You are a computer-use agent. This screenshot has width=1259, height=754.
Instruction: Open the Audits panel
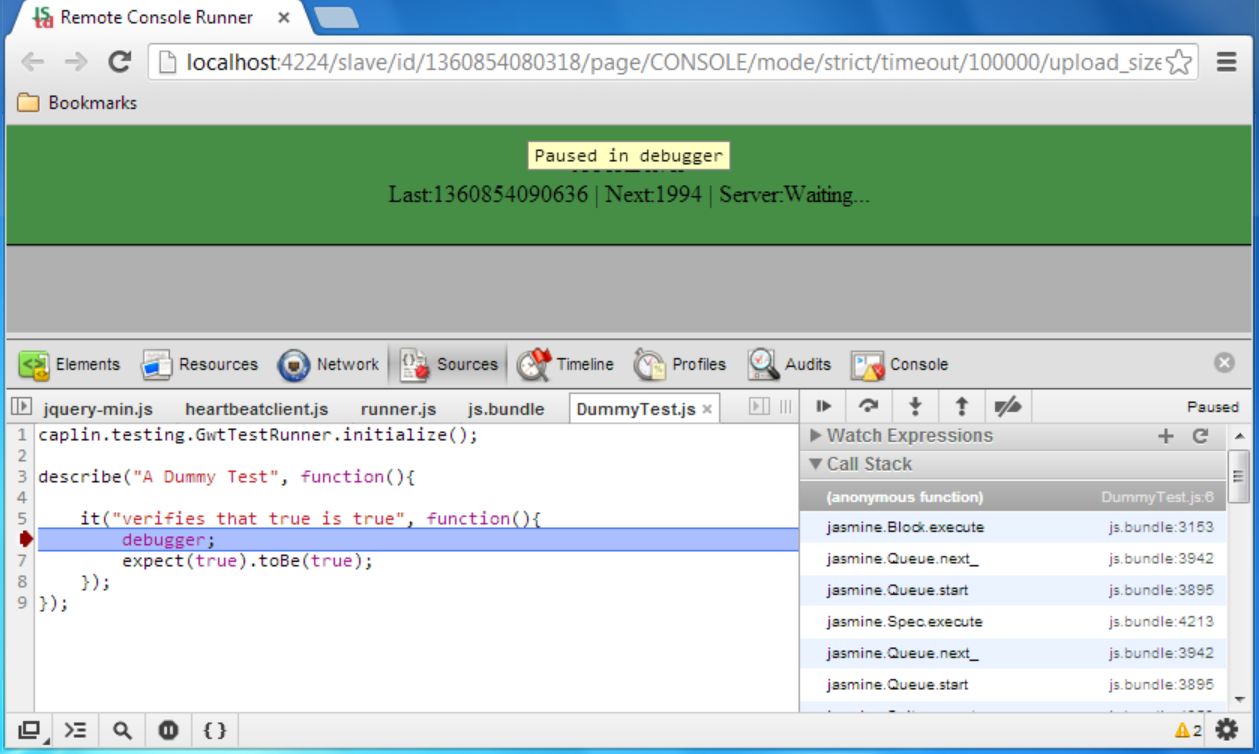[x=790, y=365]
